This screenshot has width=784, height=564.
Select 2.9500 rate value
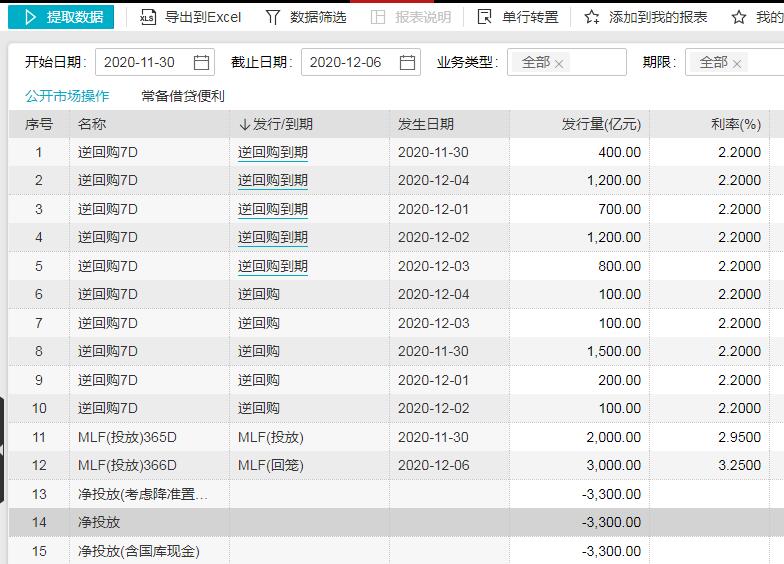[740, 437]
